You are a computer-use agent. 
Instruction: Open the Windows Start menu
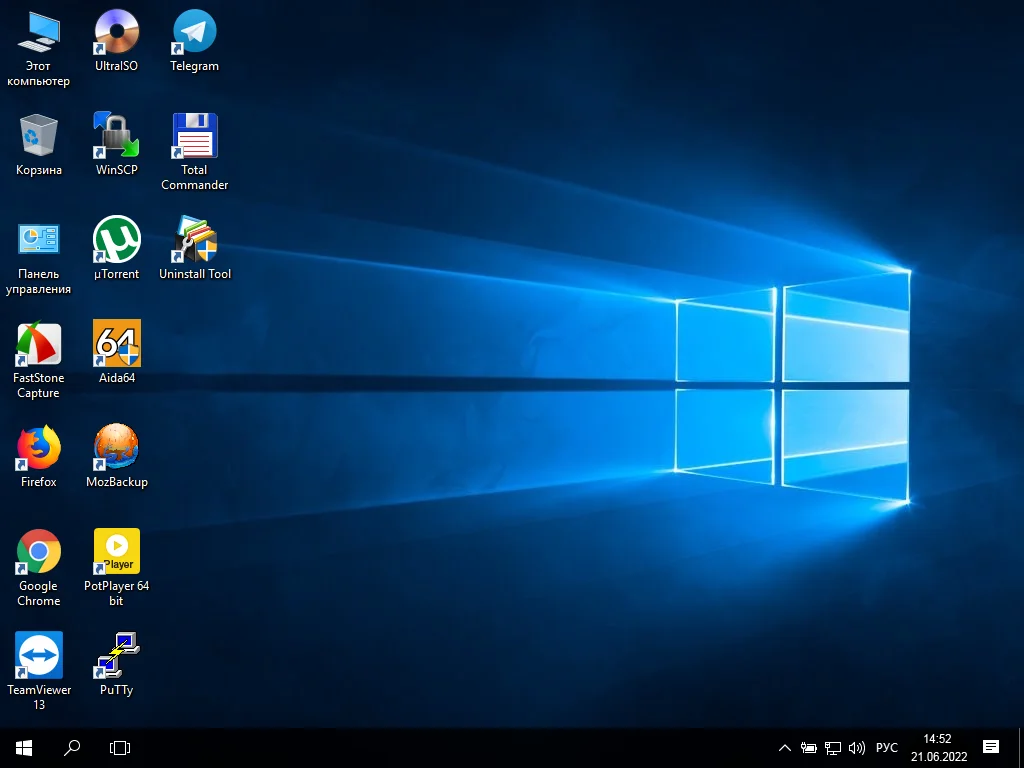(x=24, y=747)
